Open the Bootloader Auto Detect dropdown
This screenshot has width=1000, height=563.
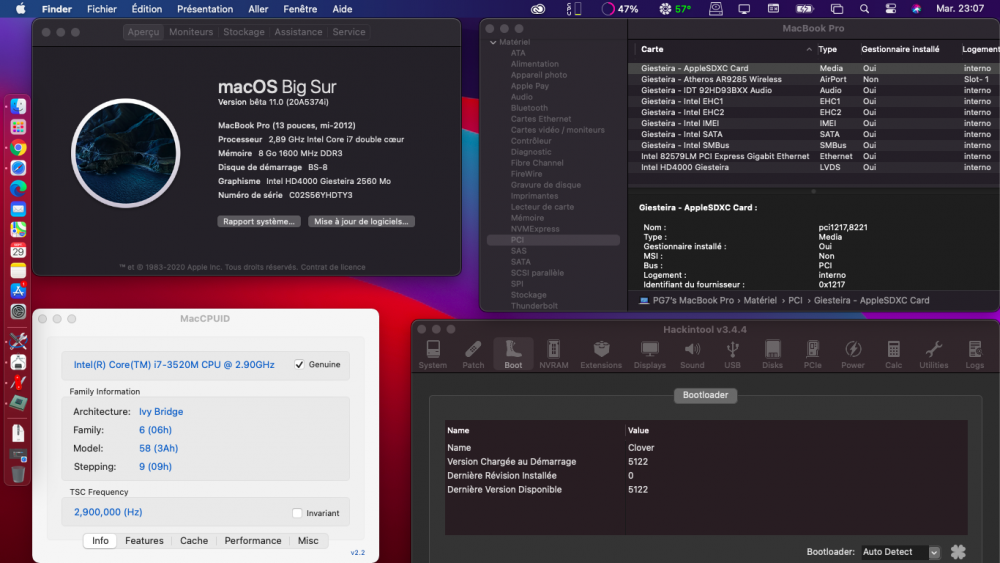901,552
